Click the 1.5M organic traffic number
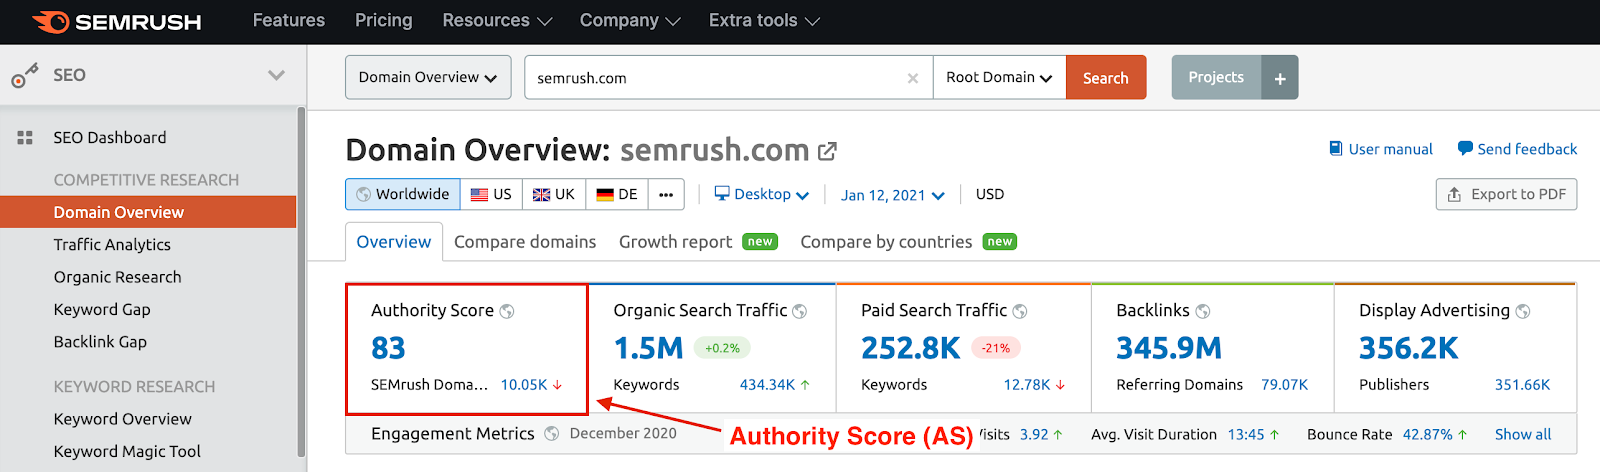1600x472 pixels. click(648, 348)
